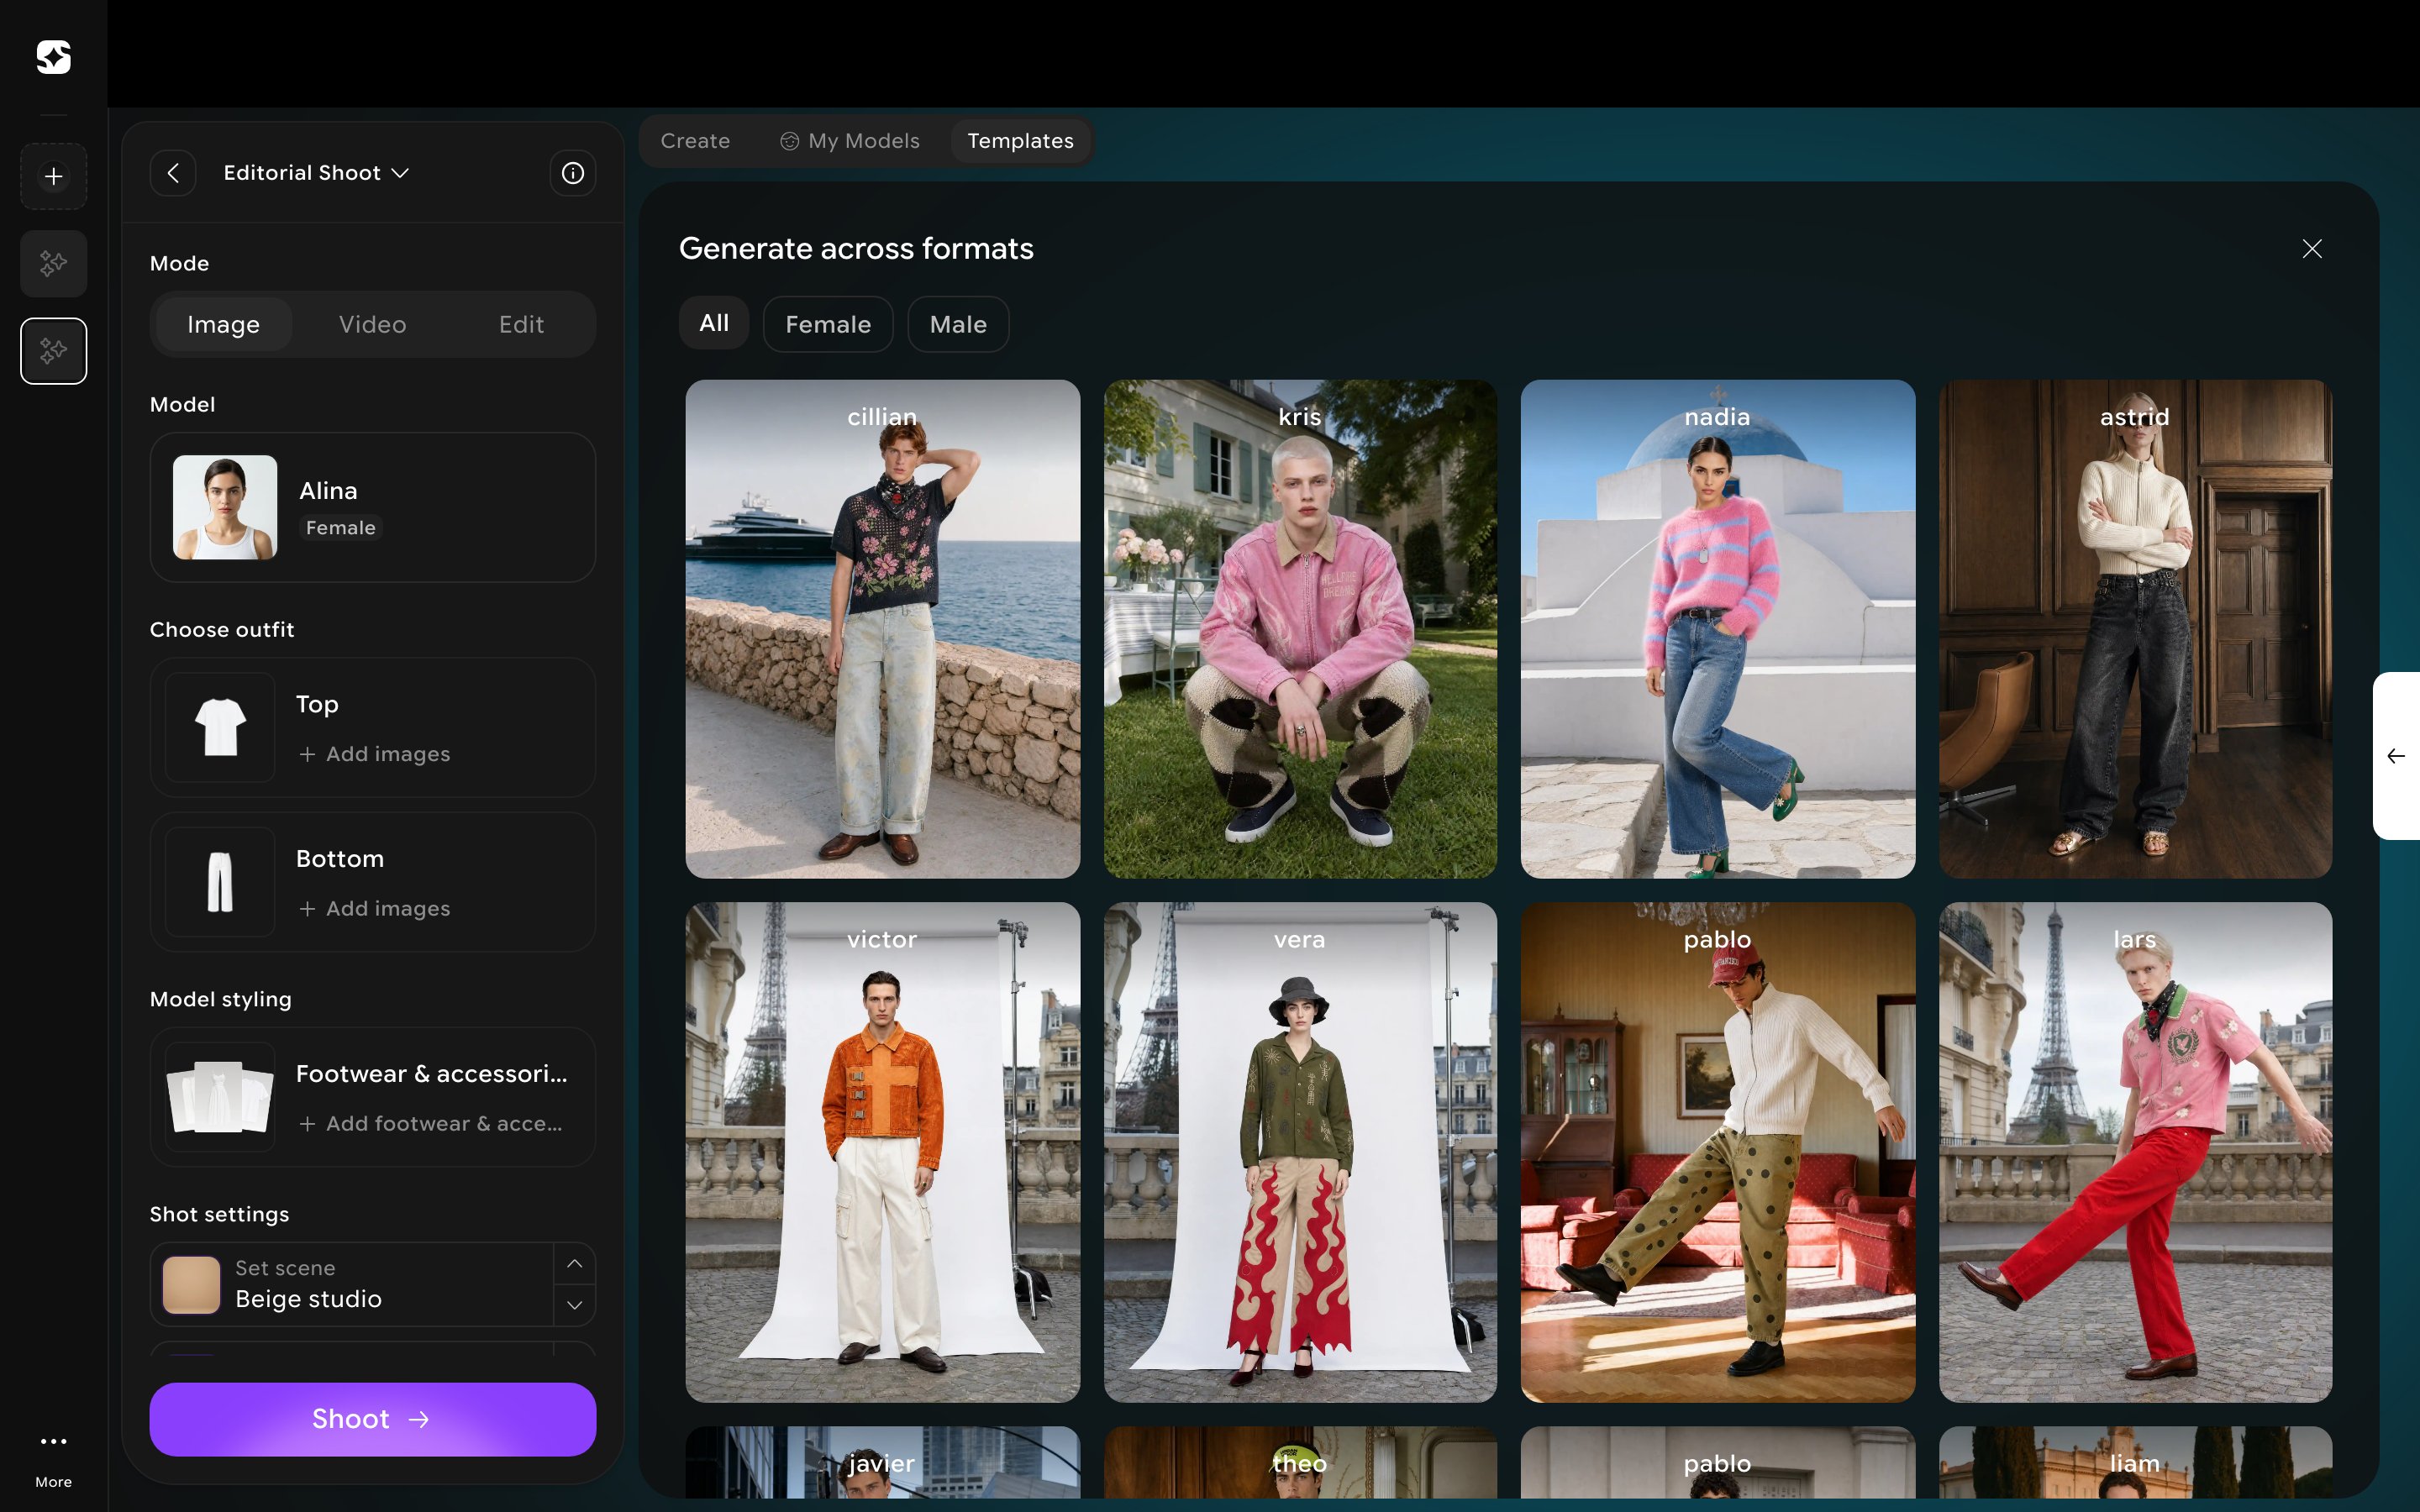
Task: Click the white pants Bottom icon
Action: pos(220,882)
